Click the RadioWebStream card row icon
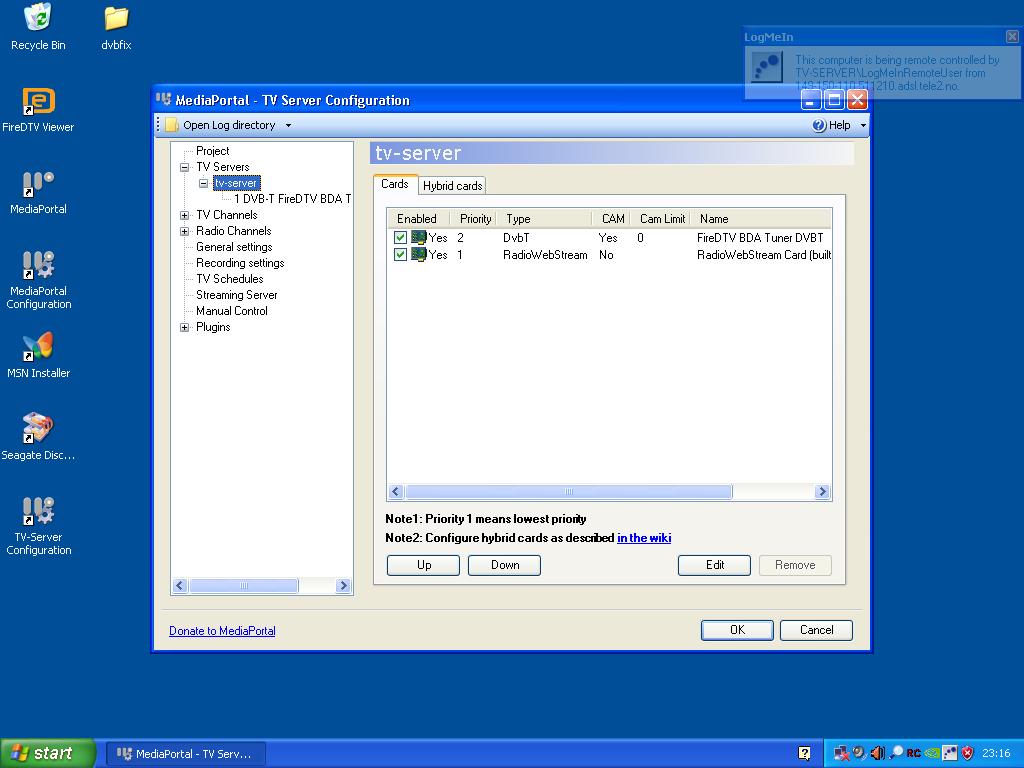 (419, 255)
